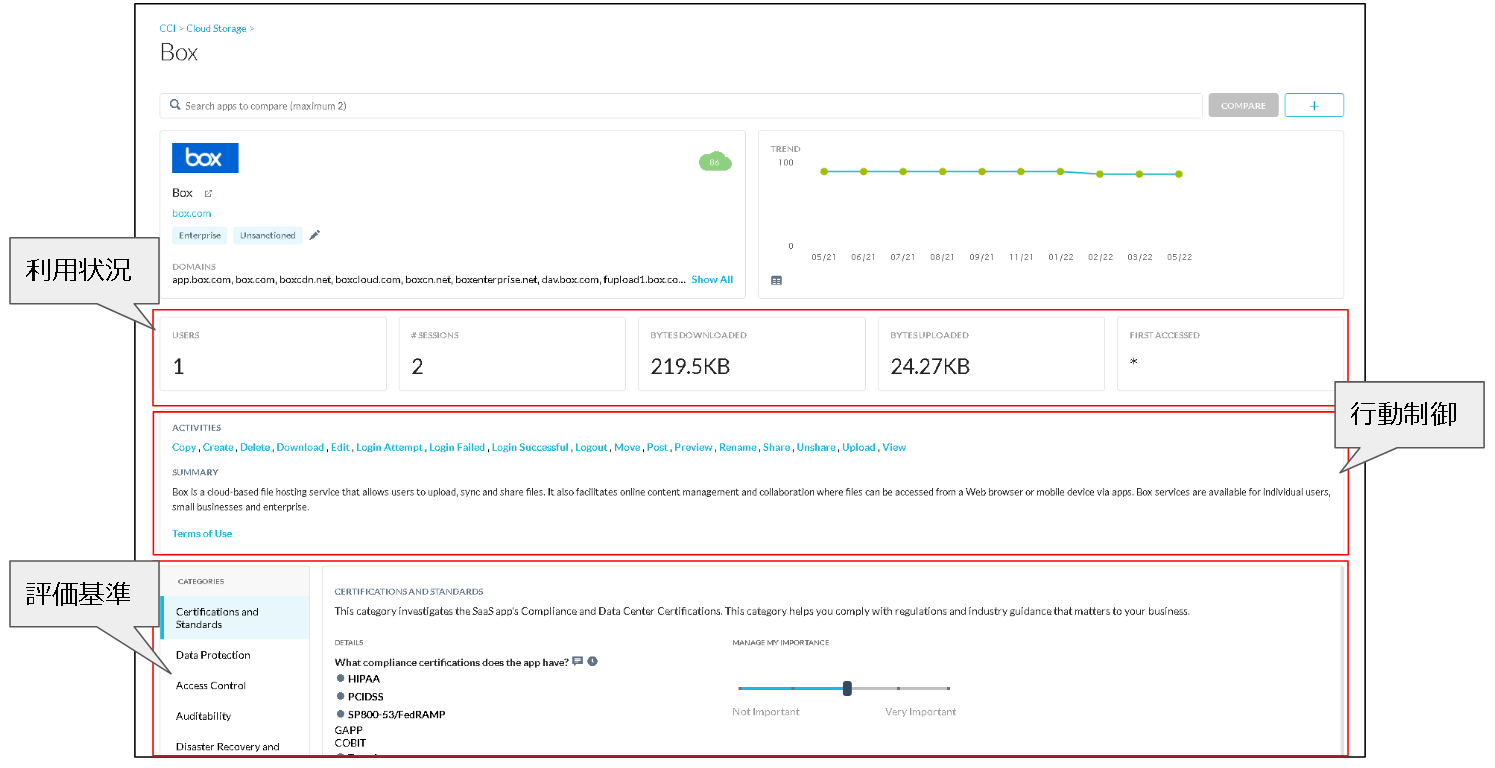Switch to Data Protection category
Viewport: 1495px width, 768px height.
tap(213, 655)
